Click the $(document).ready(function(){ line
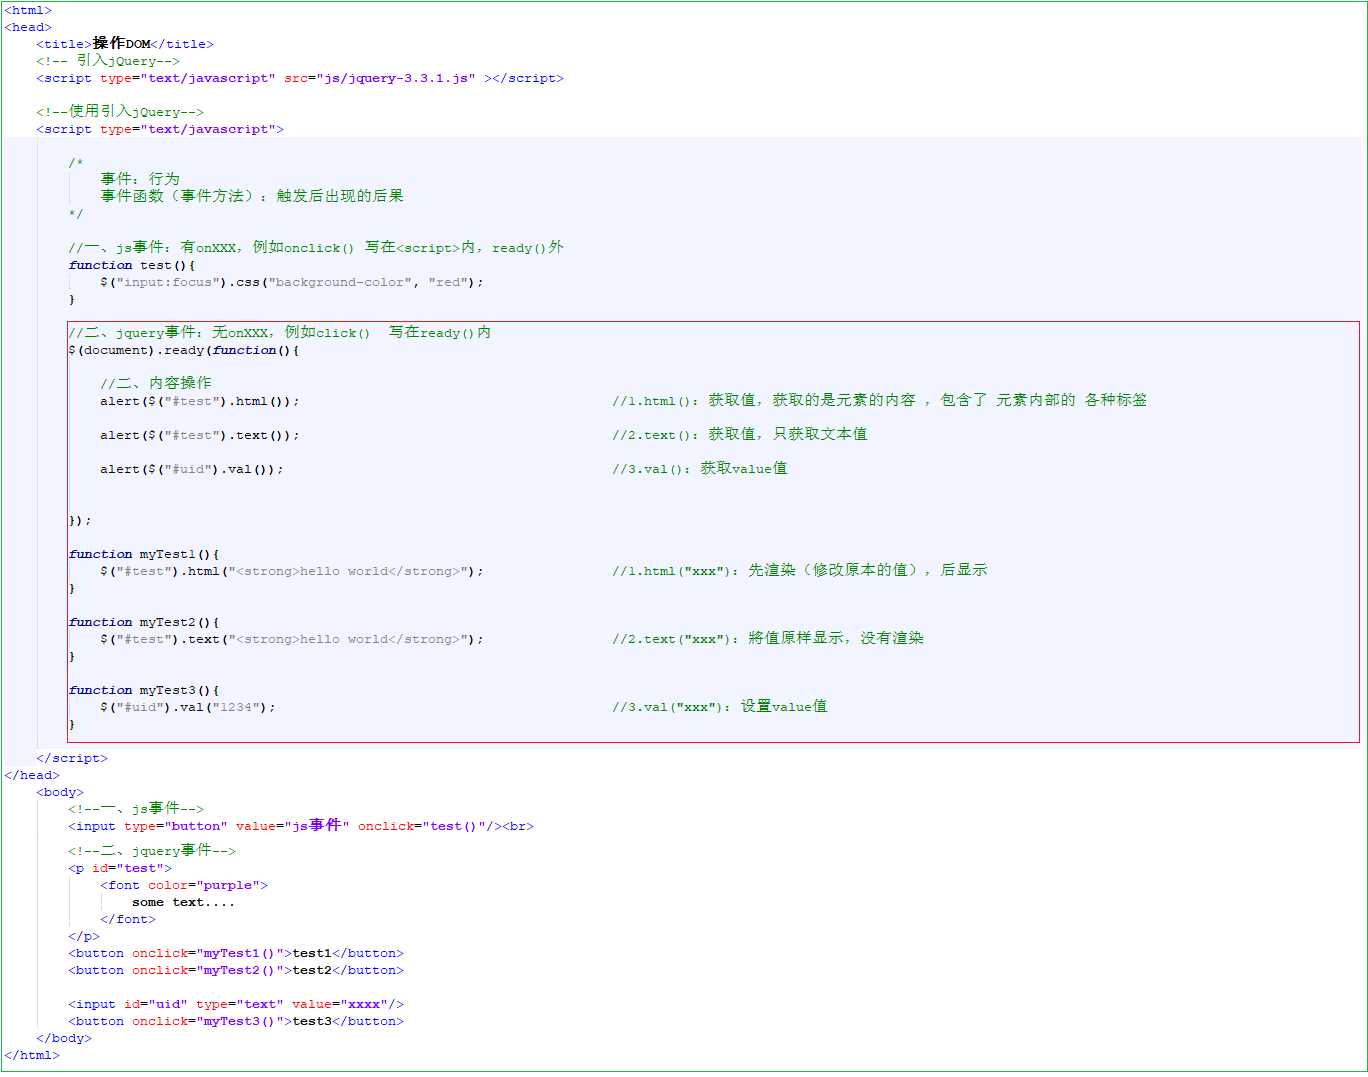The height and width of the screenshot is (1077, 1368). 183,350
